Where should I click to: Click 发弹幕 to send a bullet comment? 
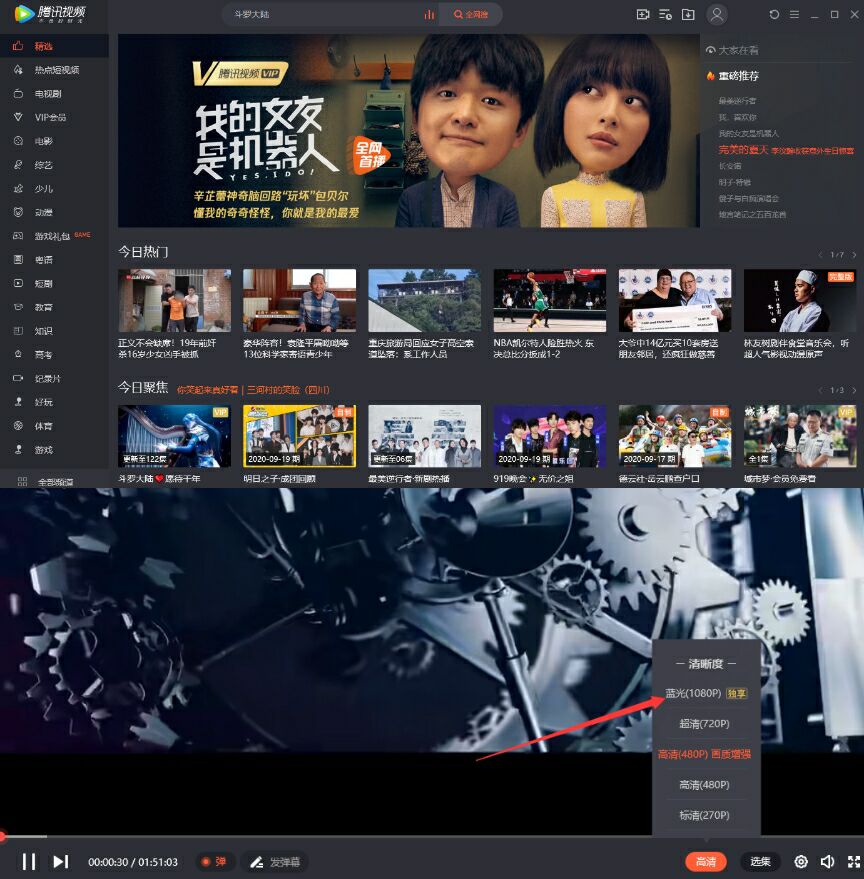(x=275, y=861)
